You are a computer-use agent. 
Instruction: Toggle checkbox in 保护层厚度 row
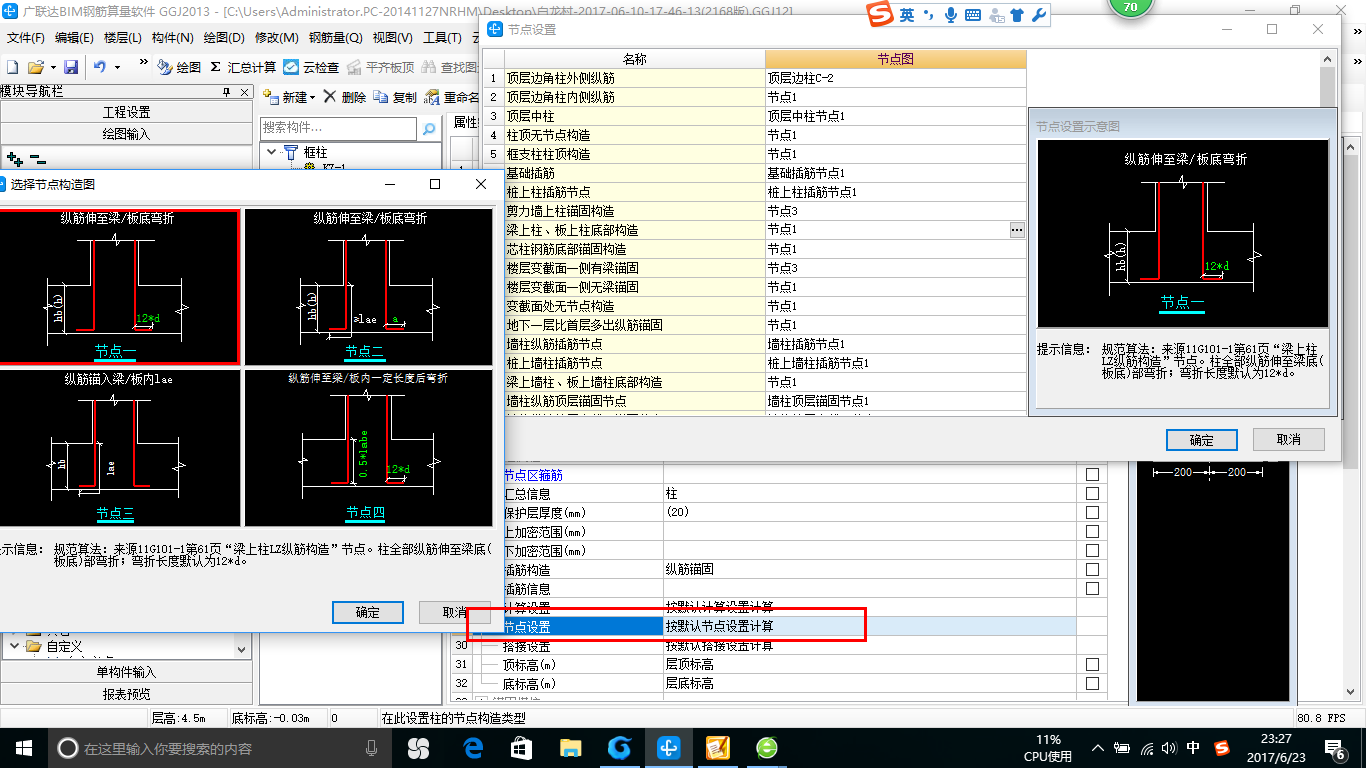[1092, 512]
